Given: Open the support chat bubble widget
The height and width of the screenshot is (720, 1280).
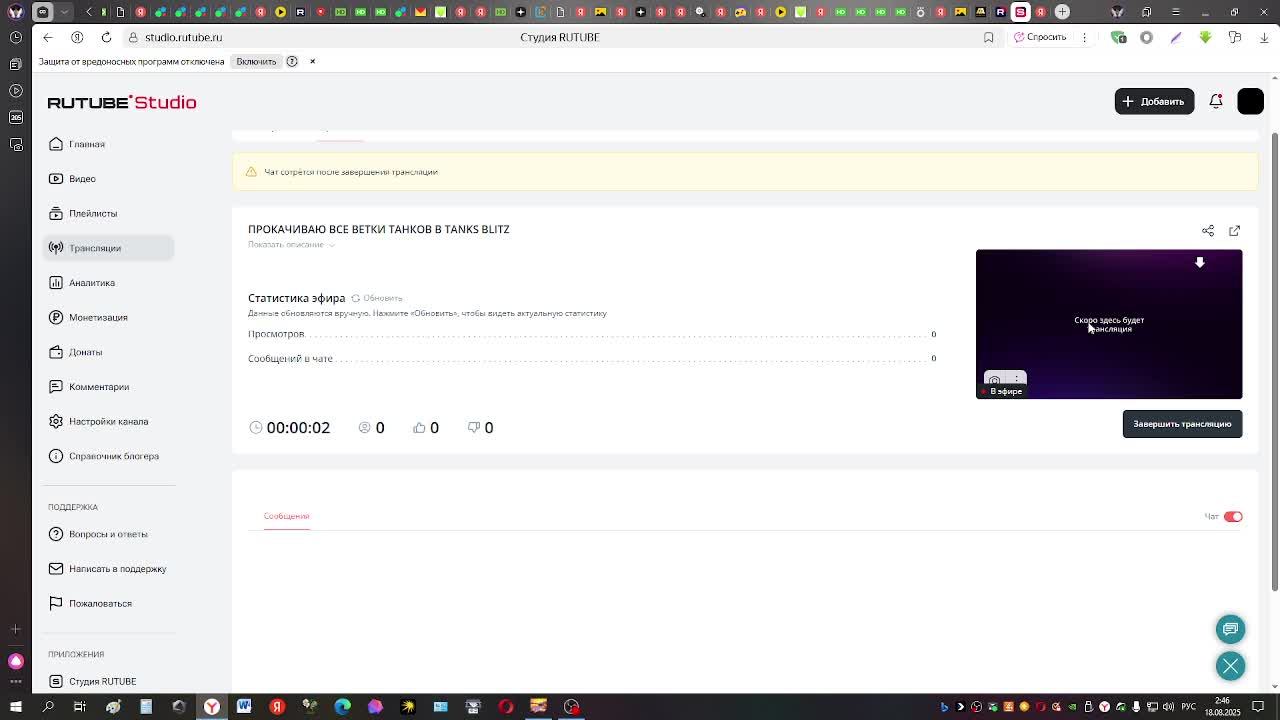Looking at the screenshot, I should tap(1230, 629).
